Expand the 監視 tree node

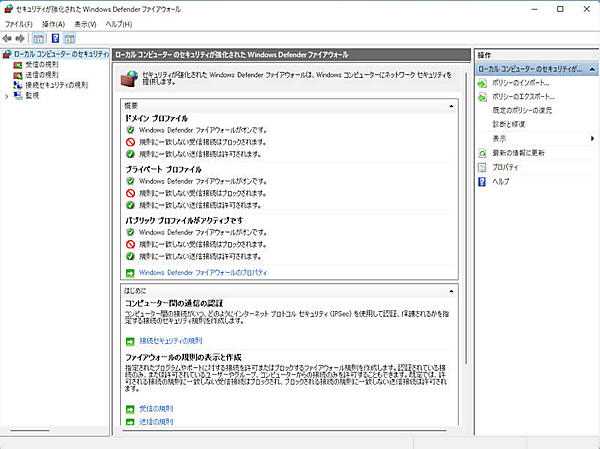point(5,96)
